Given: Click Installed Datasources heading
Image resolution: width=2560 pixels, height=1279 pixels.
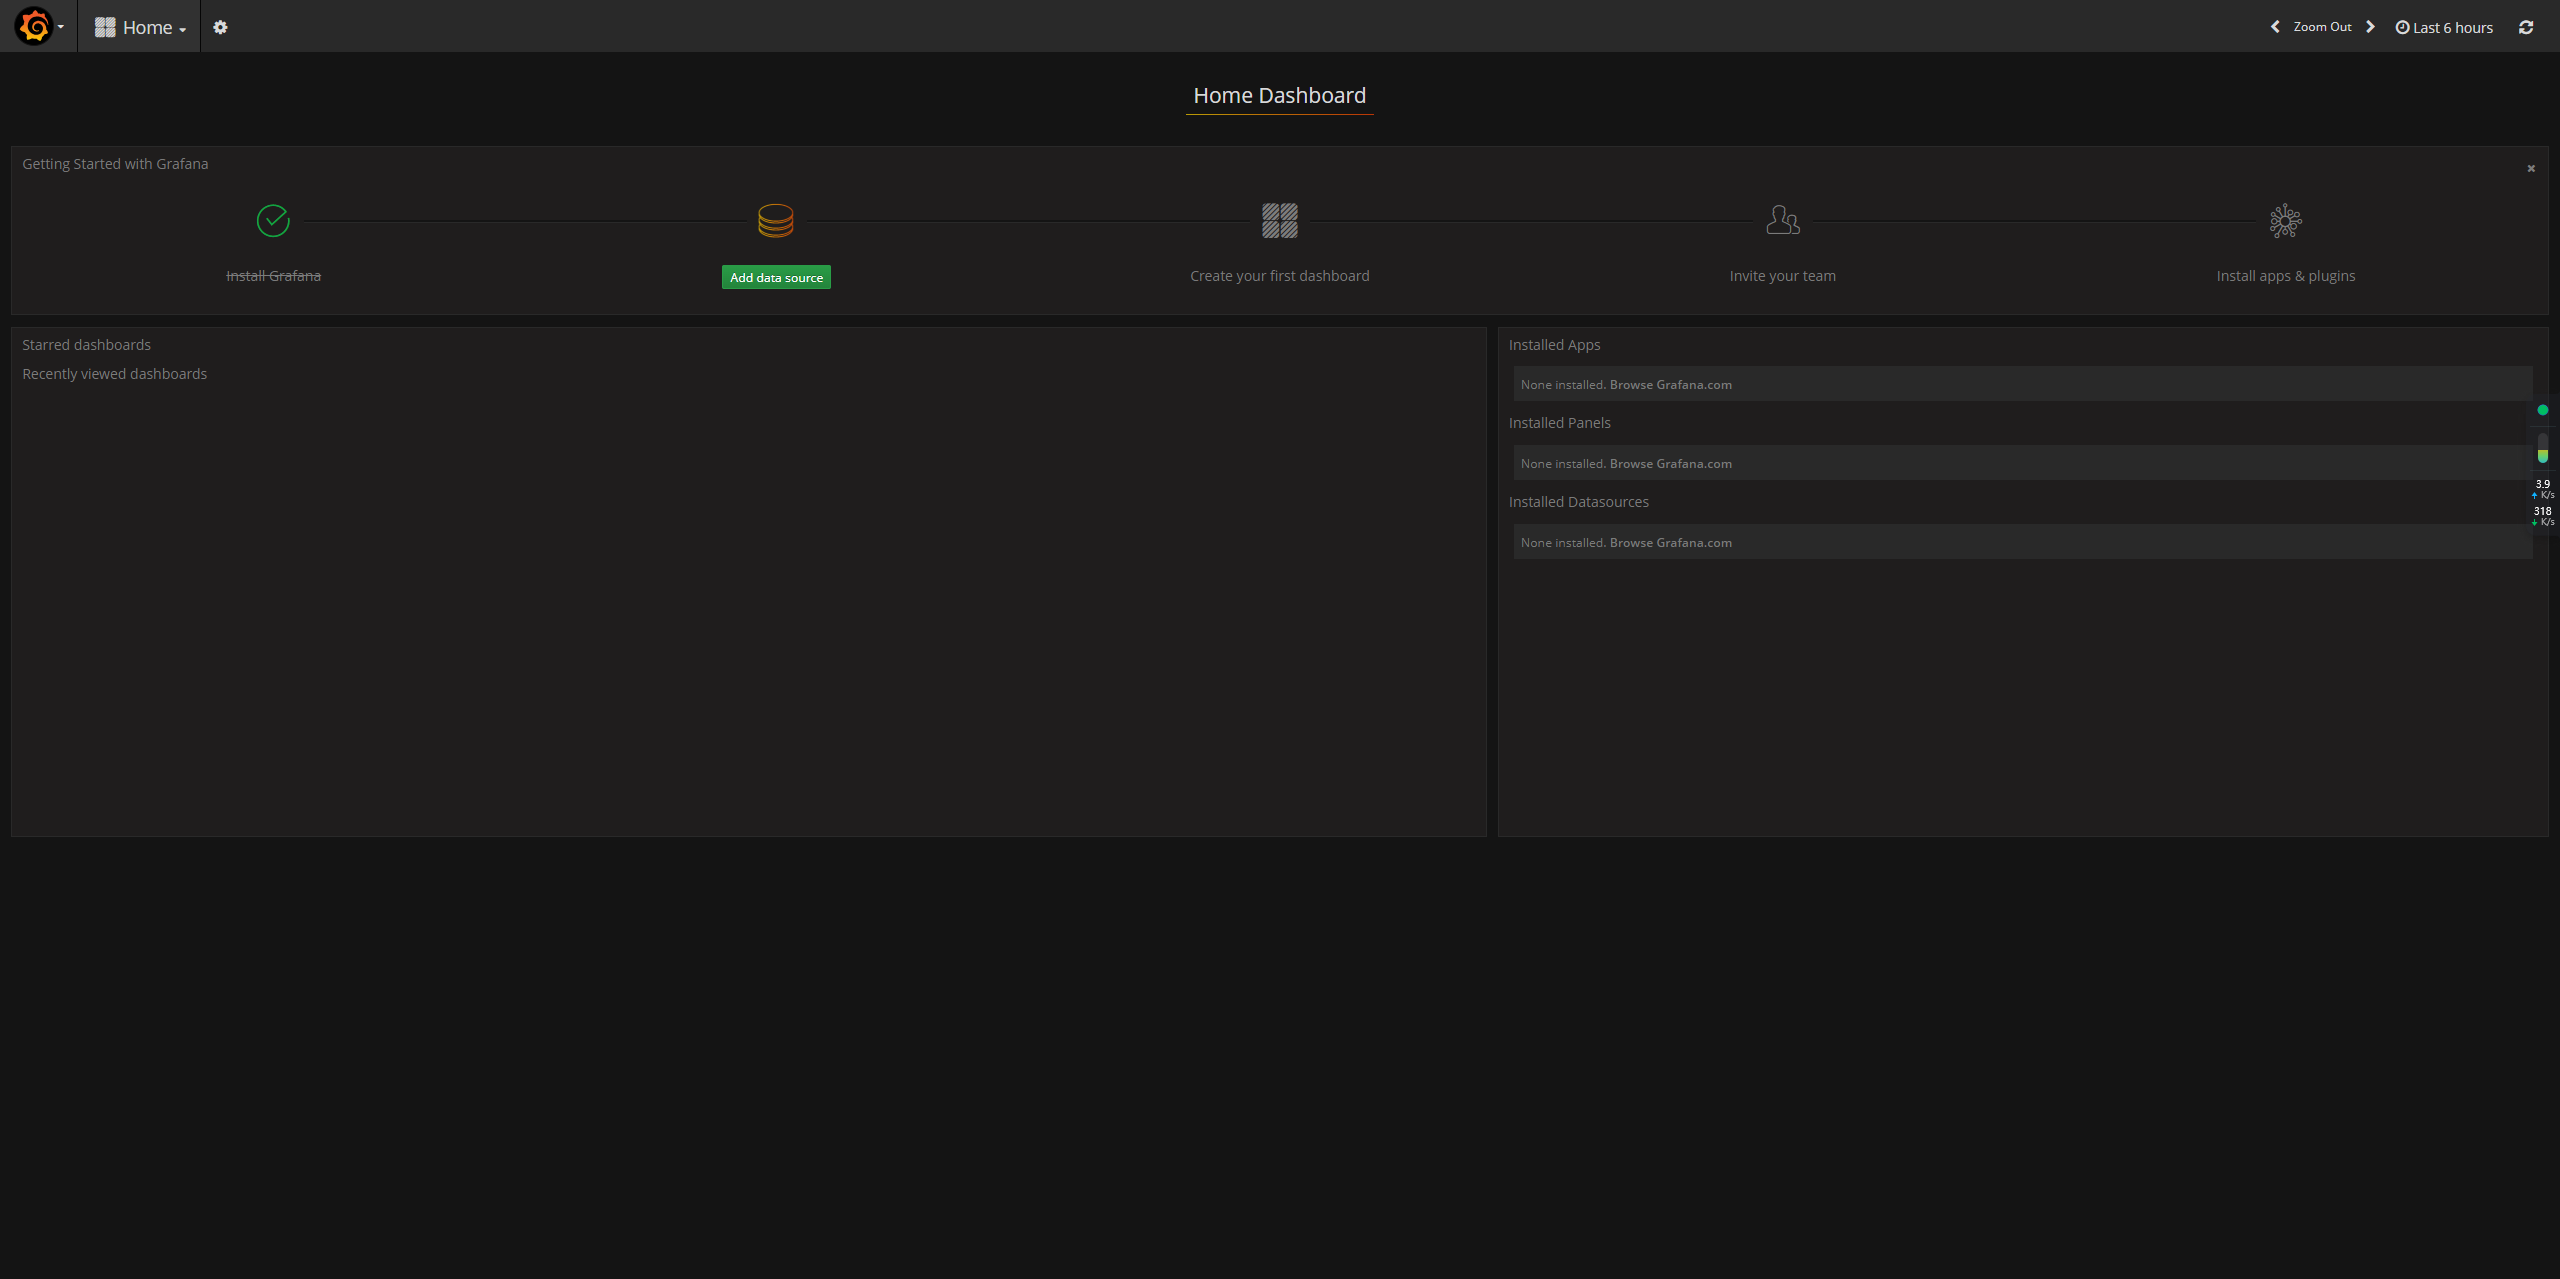Looking at the screenshot, I should [1578, 502].
